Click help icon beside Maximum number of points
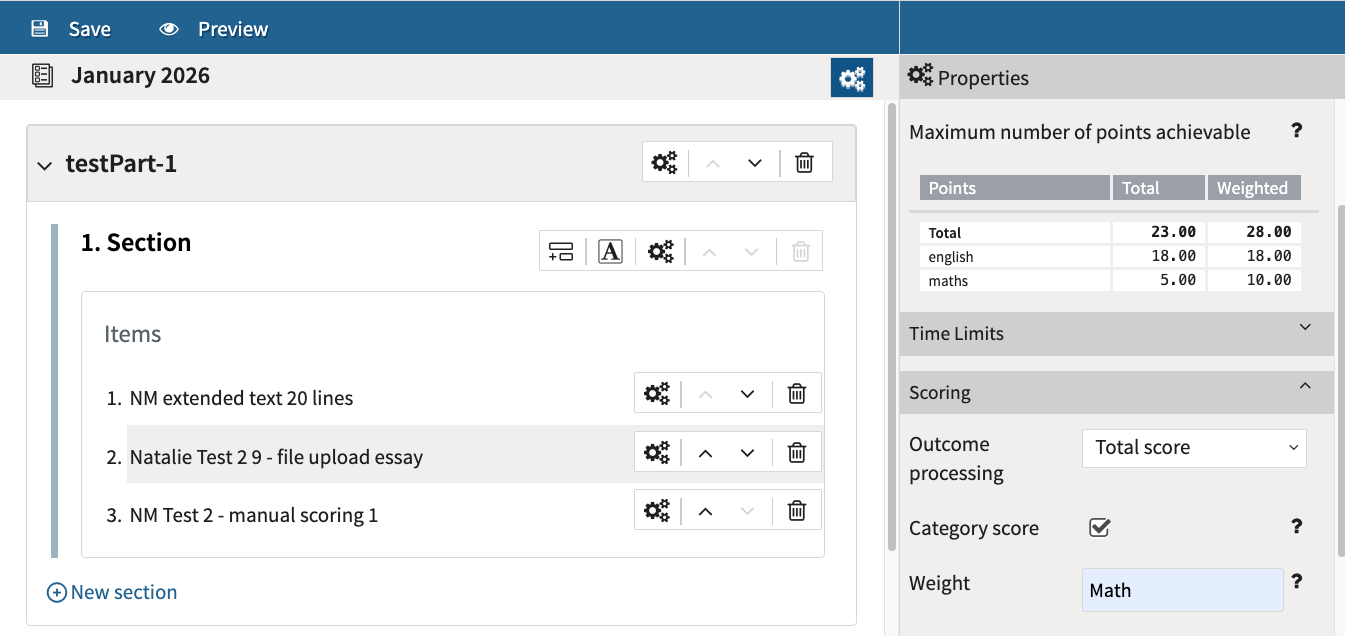This screenshot has width=1345, height=636. [x=1296, y=131]
